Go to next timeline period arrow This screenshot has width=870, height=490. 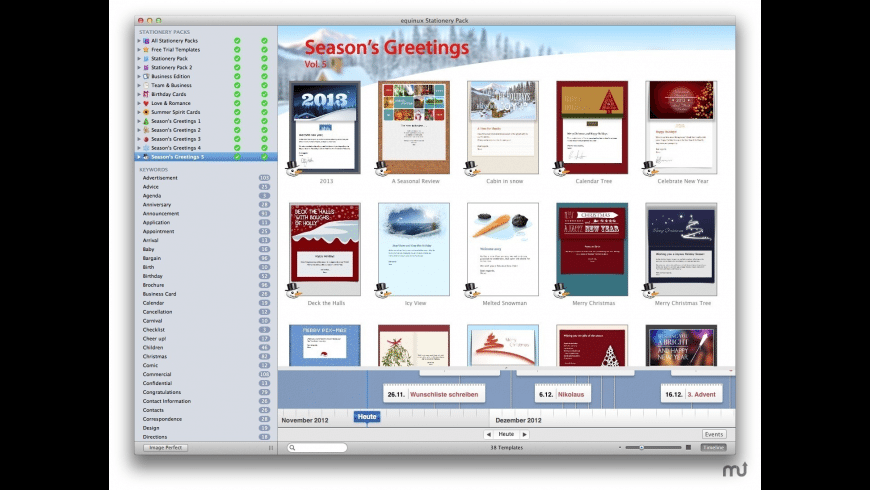click(524, 435)
